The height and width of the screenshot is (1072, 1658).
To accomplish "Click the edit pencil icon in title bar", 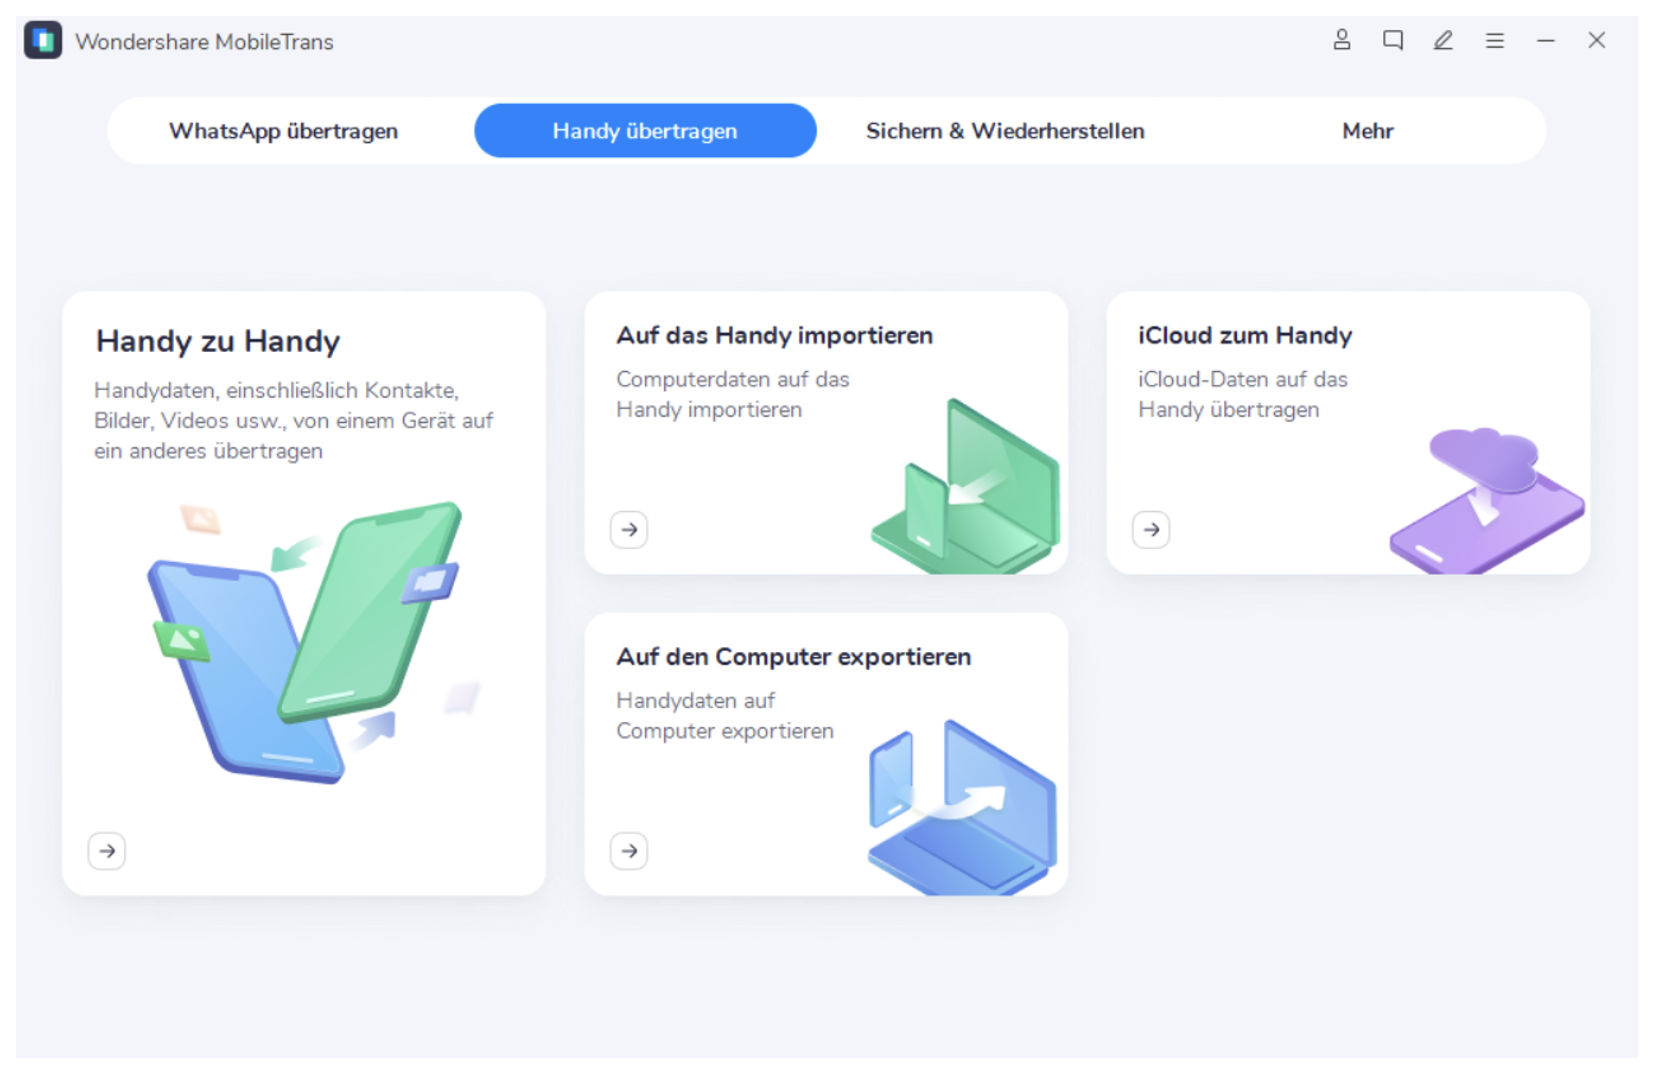I will click(1443, 40).
